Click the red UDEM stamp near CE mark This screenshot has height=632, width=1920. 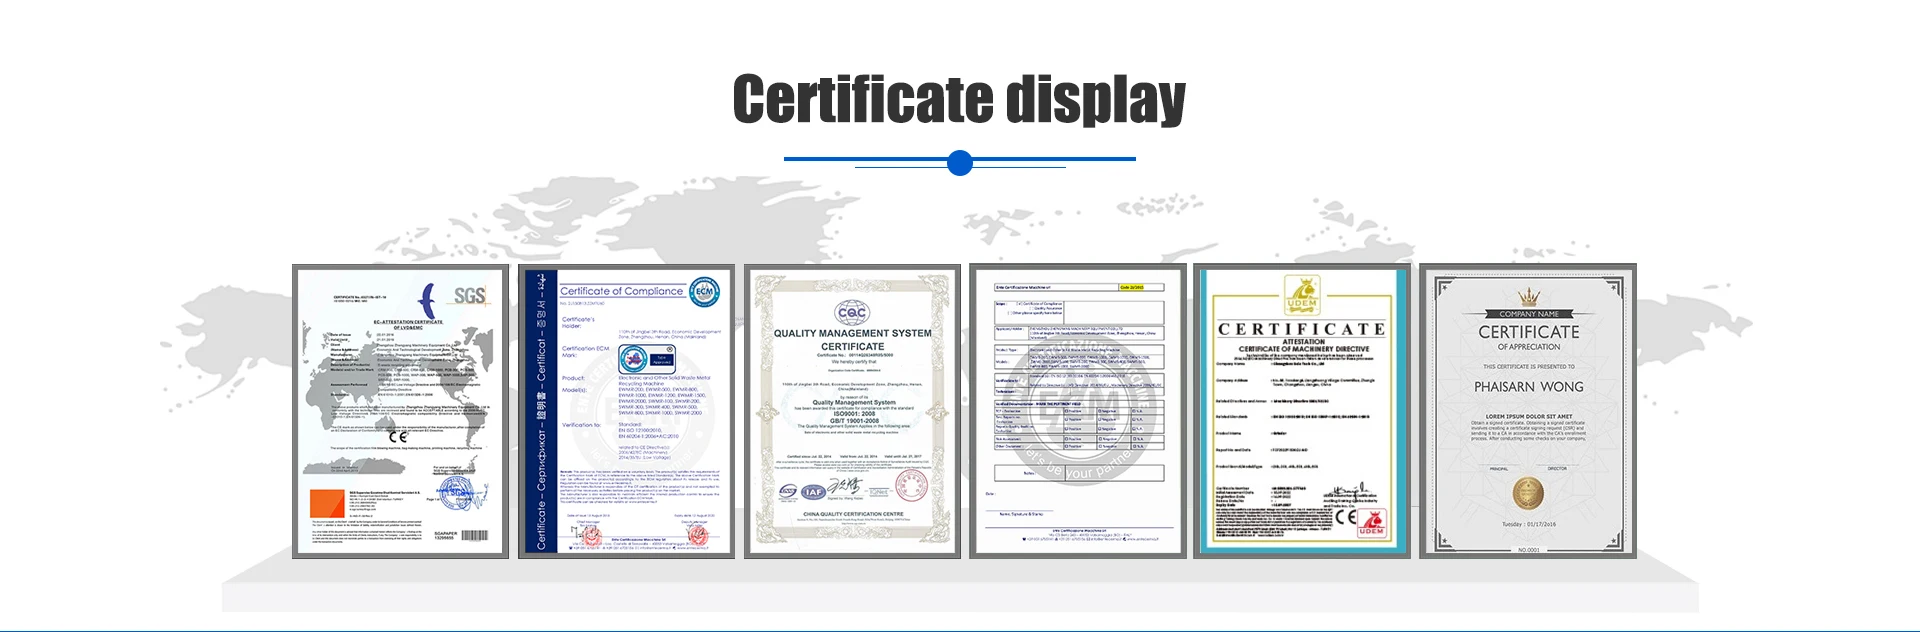pyautogui.click(x=1372, y=523)
